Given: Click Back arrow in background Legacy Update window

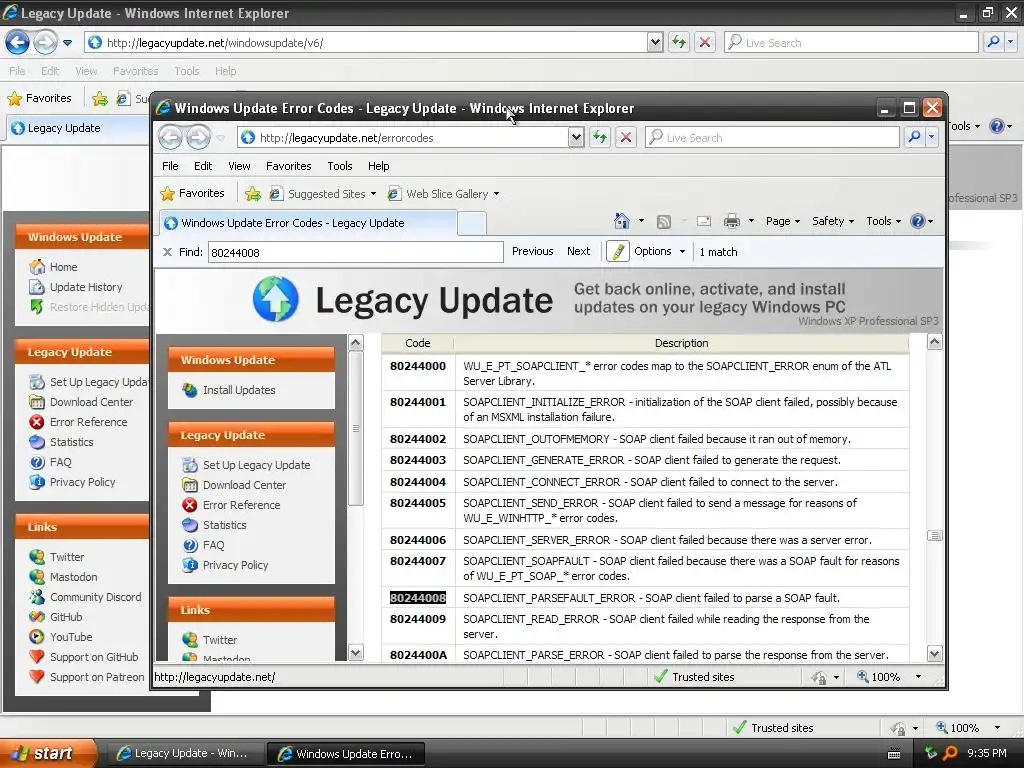Looking at the screenshot, I should click(x=18, y=42).
